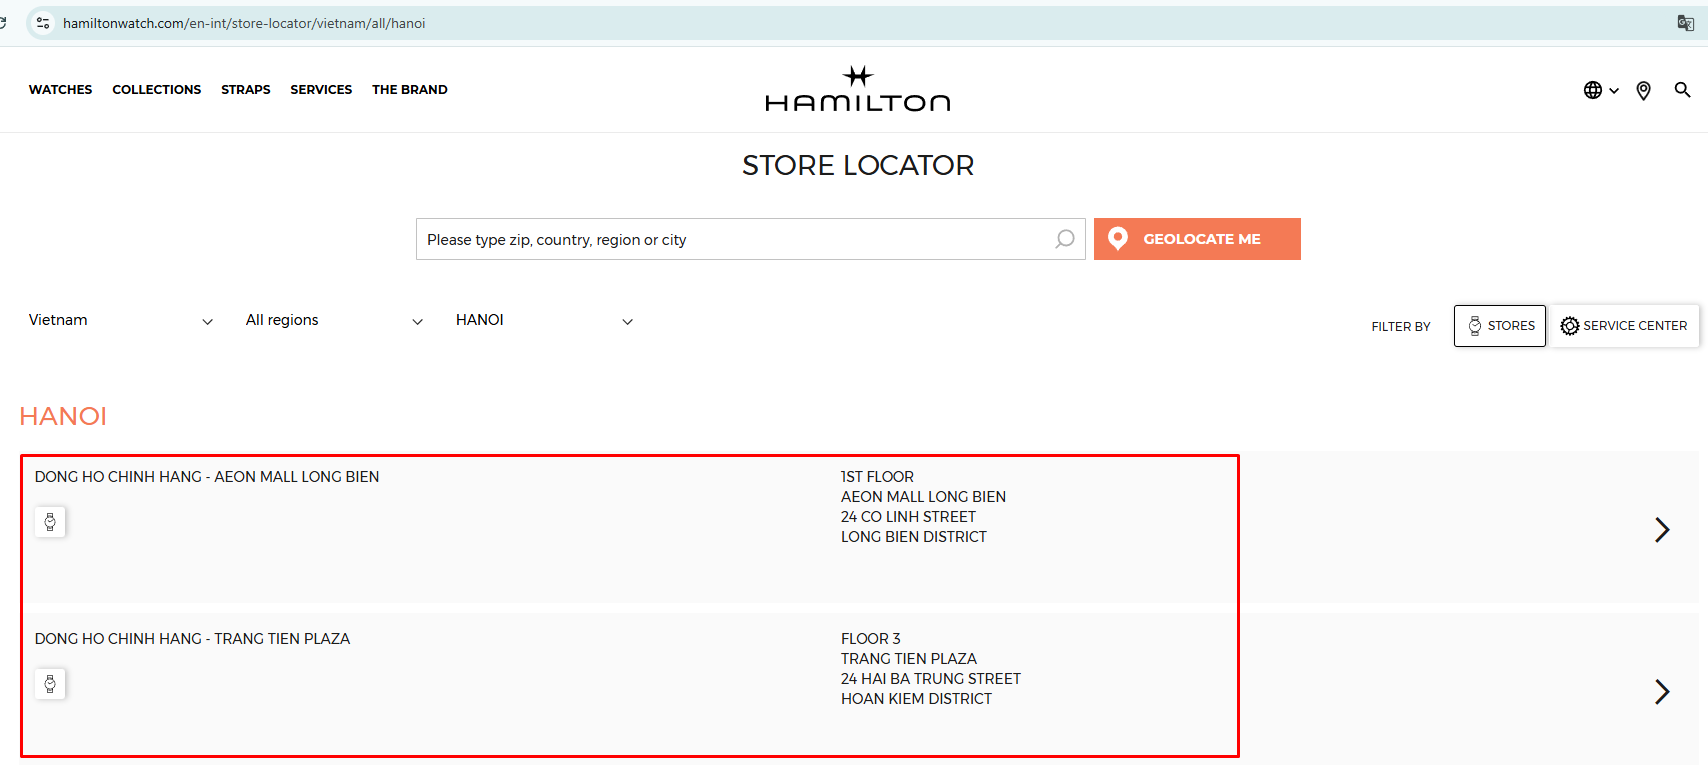Click the watch icon under Aeon Mall Long Bien

(50, 522)
